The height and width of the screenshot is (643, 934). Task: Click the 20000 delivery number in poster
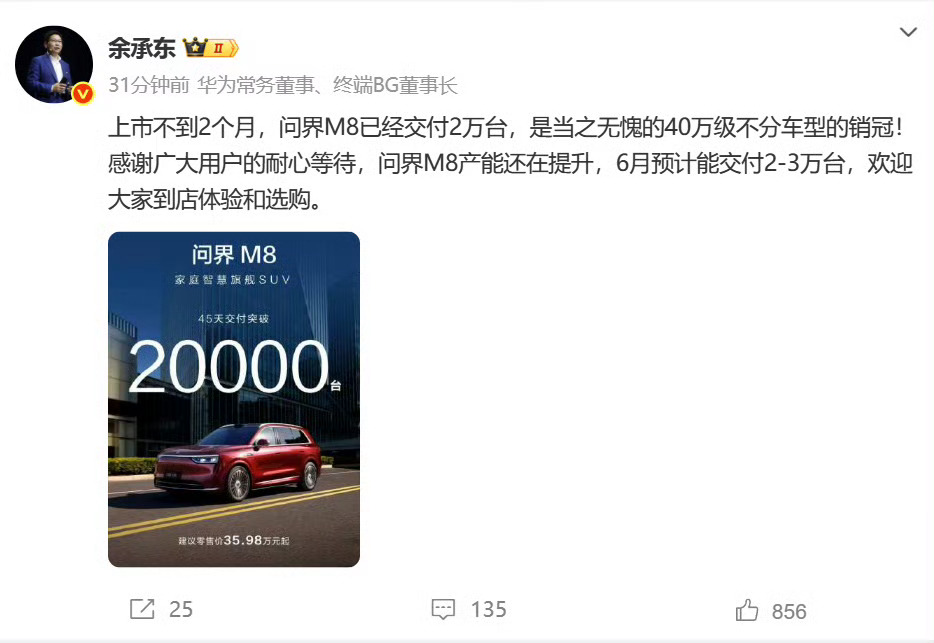(229, 366)
